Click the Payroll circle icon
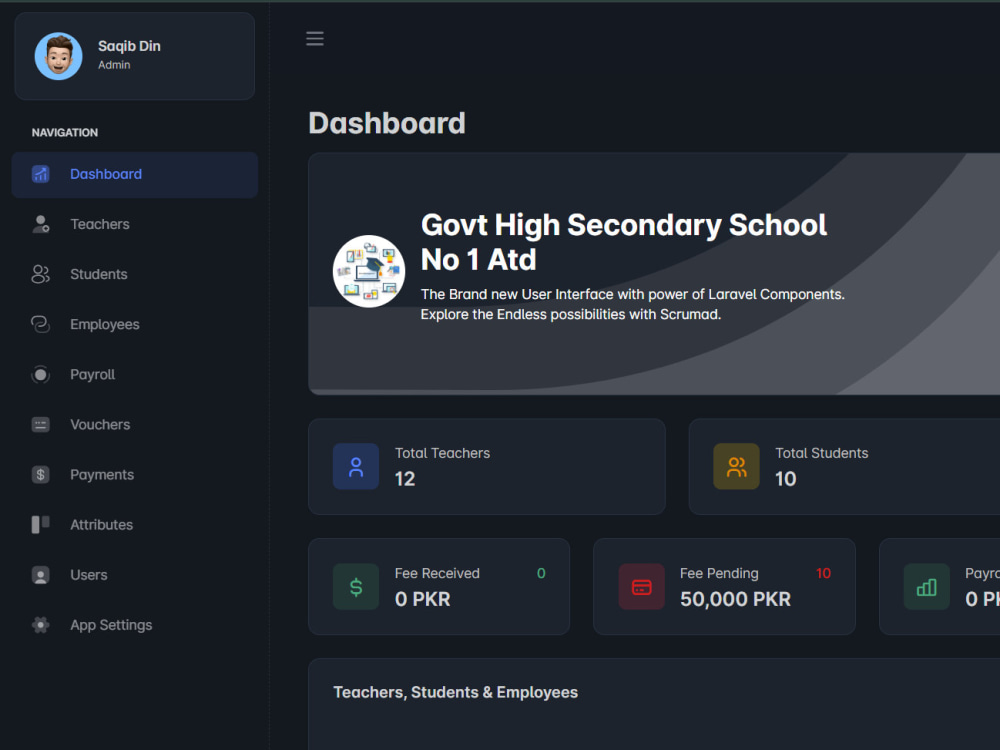Viewport: 1000px width, 750px height. (x=40, y=374)
